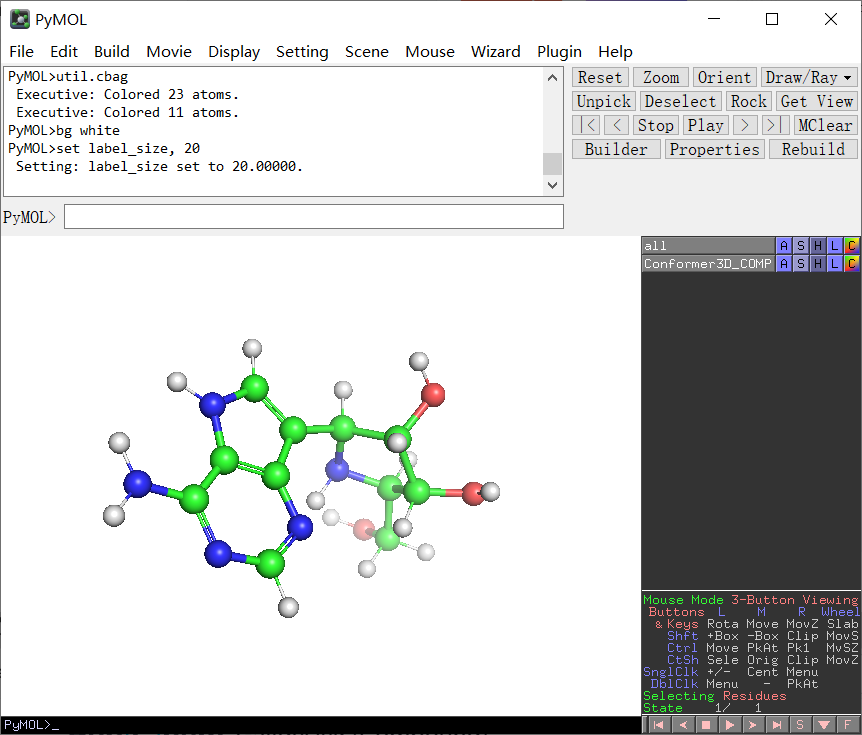Image resolution: width=862 pixels, height=735 pixels.
Task: Open the Edit menu
Action: click(x=64, y=52)
